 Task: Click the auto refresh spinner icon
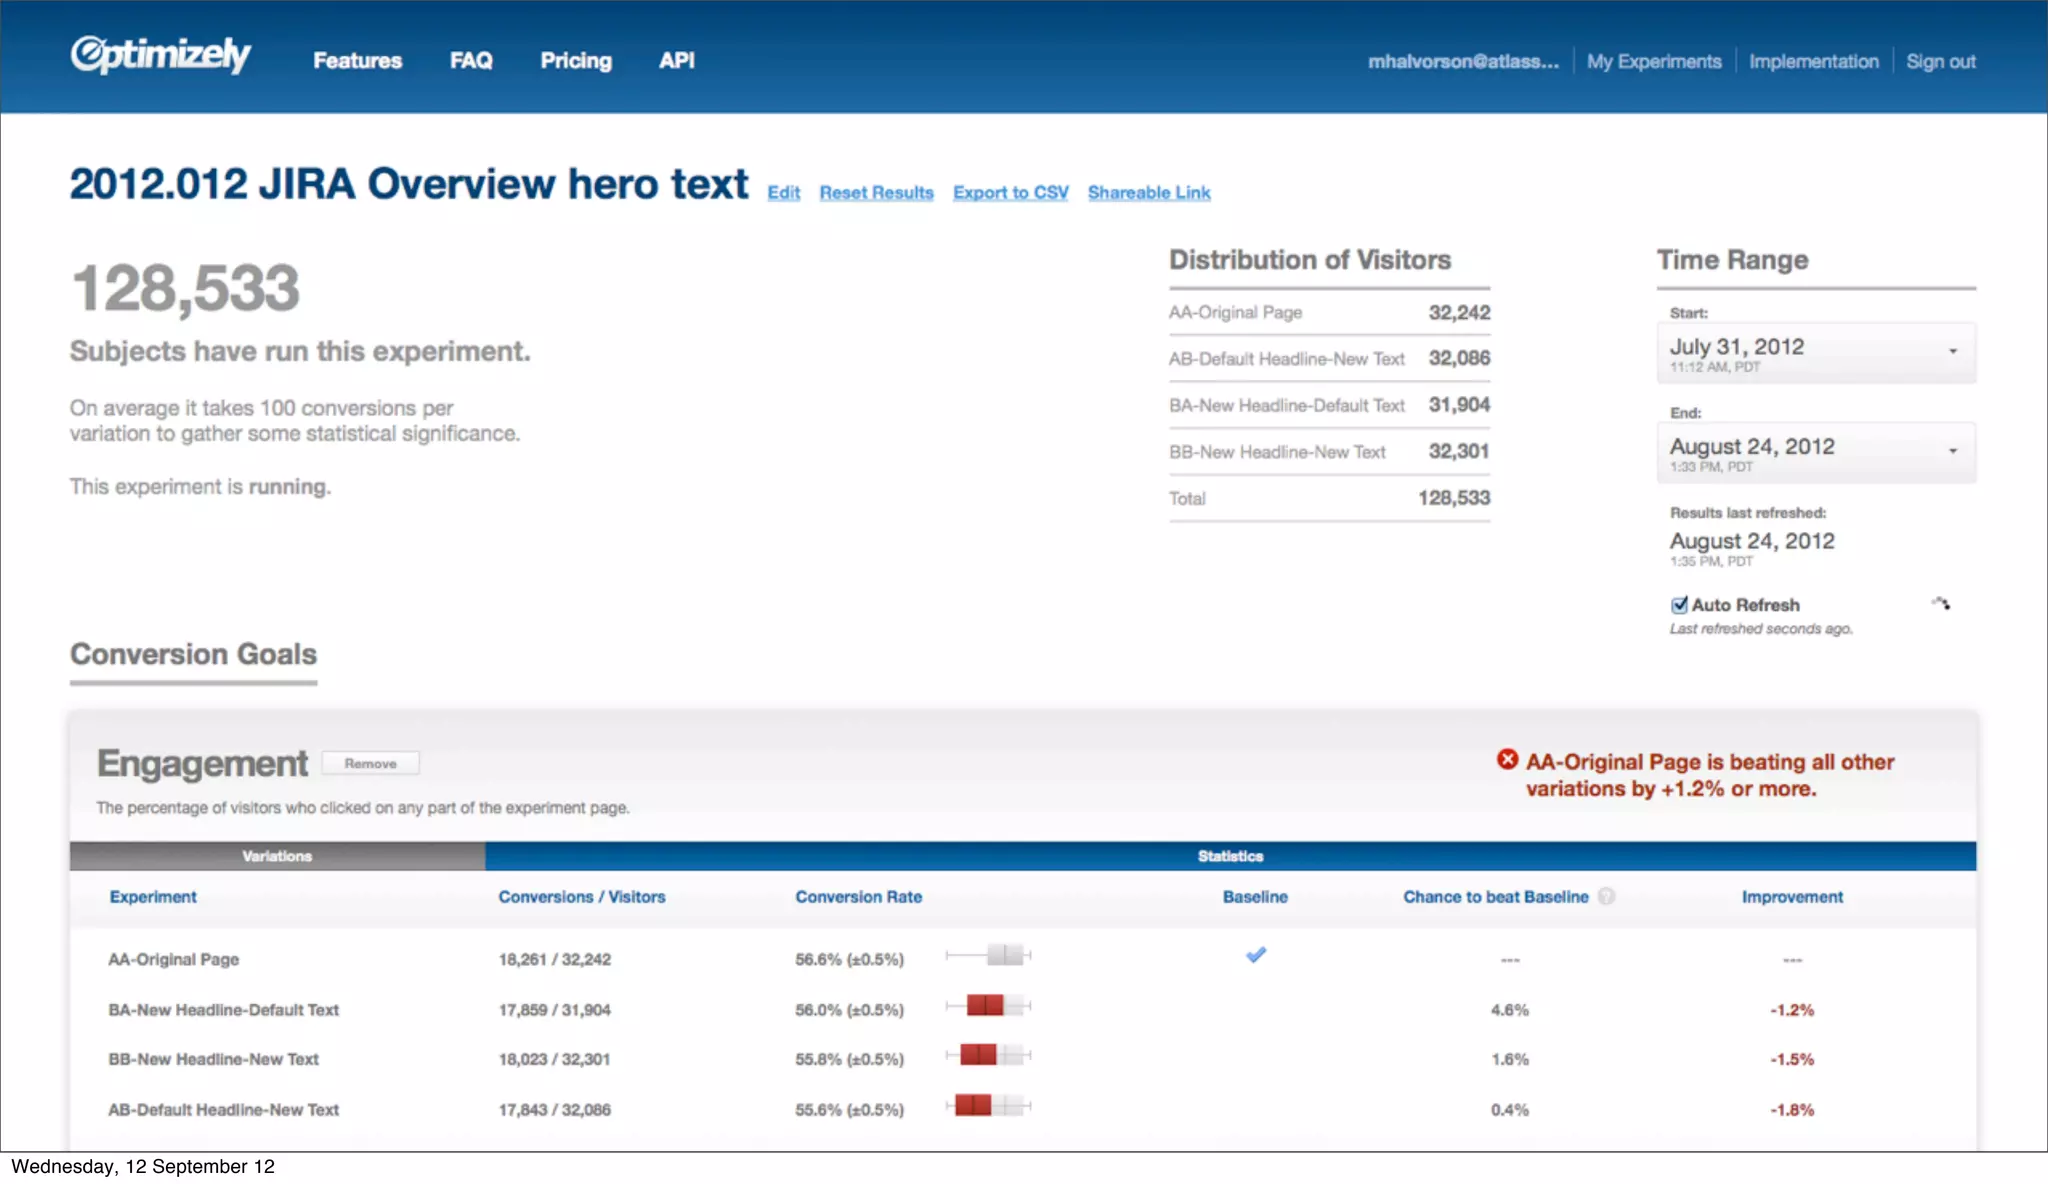pyautogui.click(x=1941, y=604)
